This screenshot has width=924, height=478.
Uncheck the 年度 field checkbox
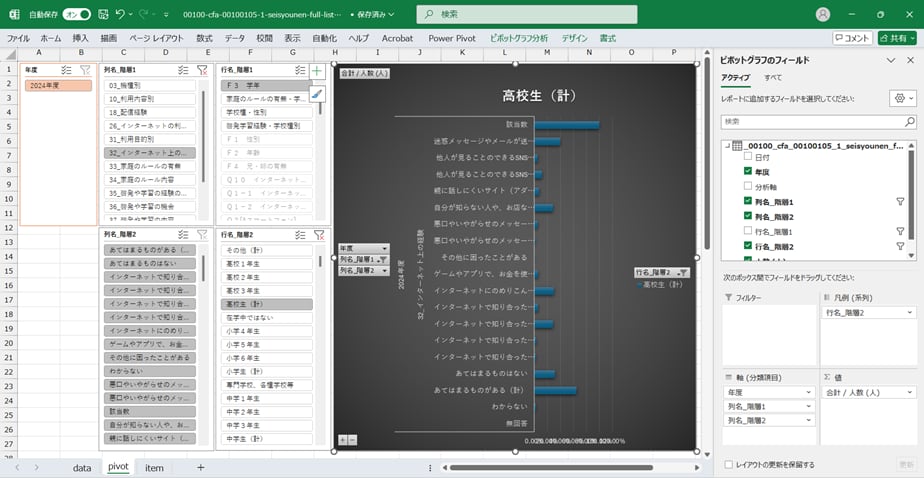(748, 172)
